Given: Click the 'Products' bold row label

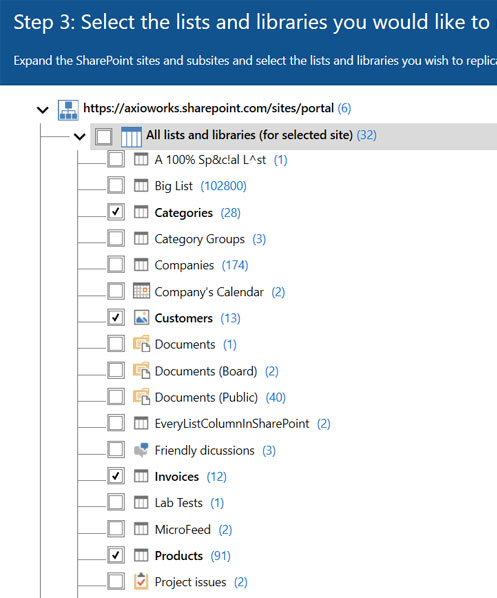Looking at the screenshot, I should [x=179, y=556].
